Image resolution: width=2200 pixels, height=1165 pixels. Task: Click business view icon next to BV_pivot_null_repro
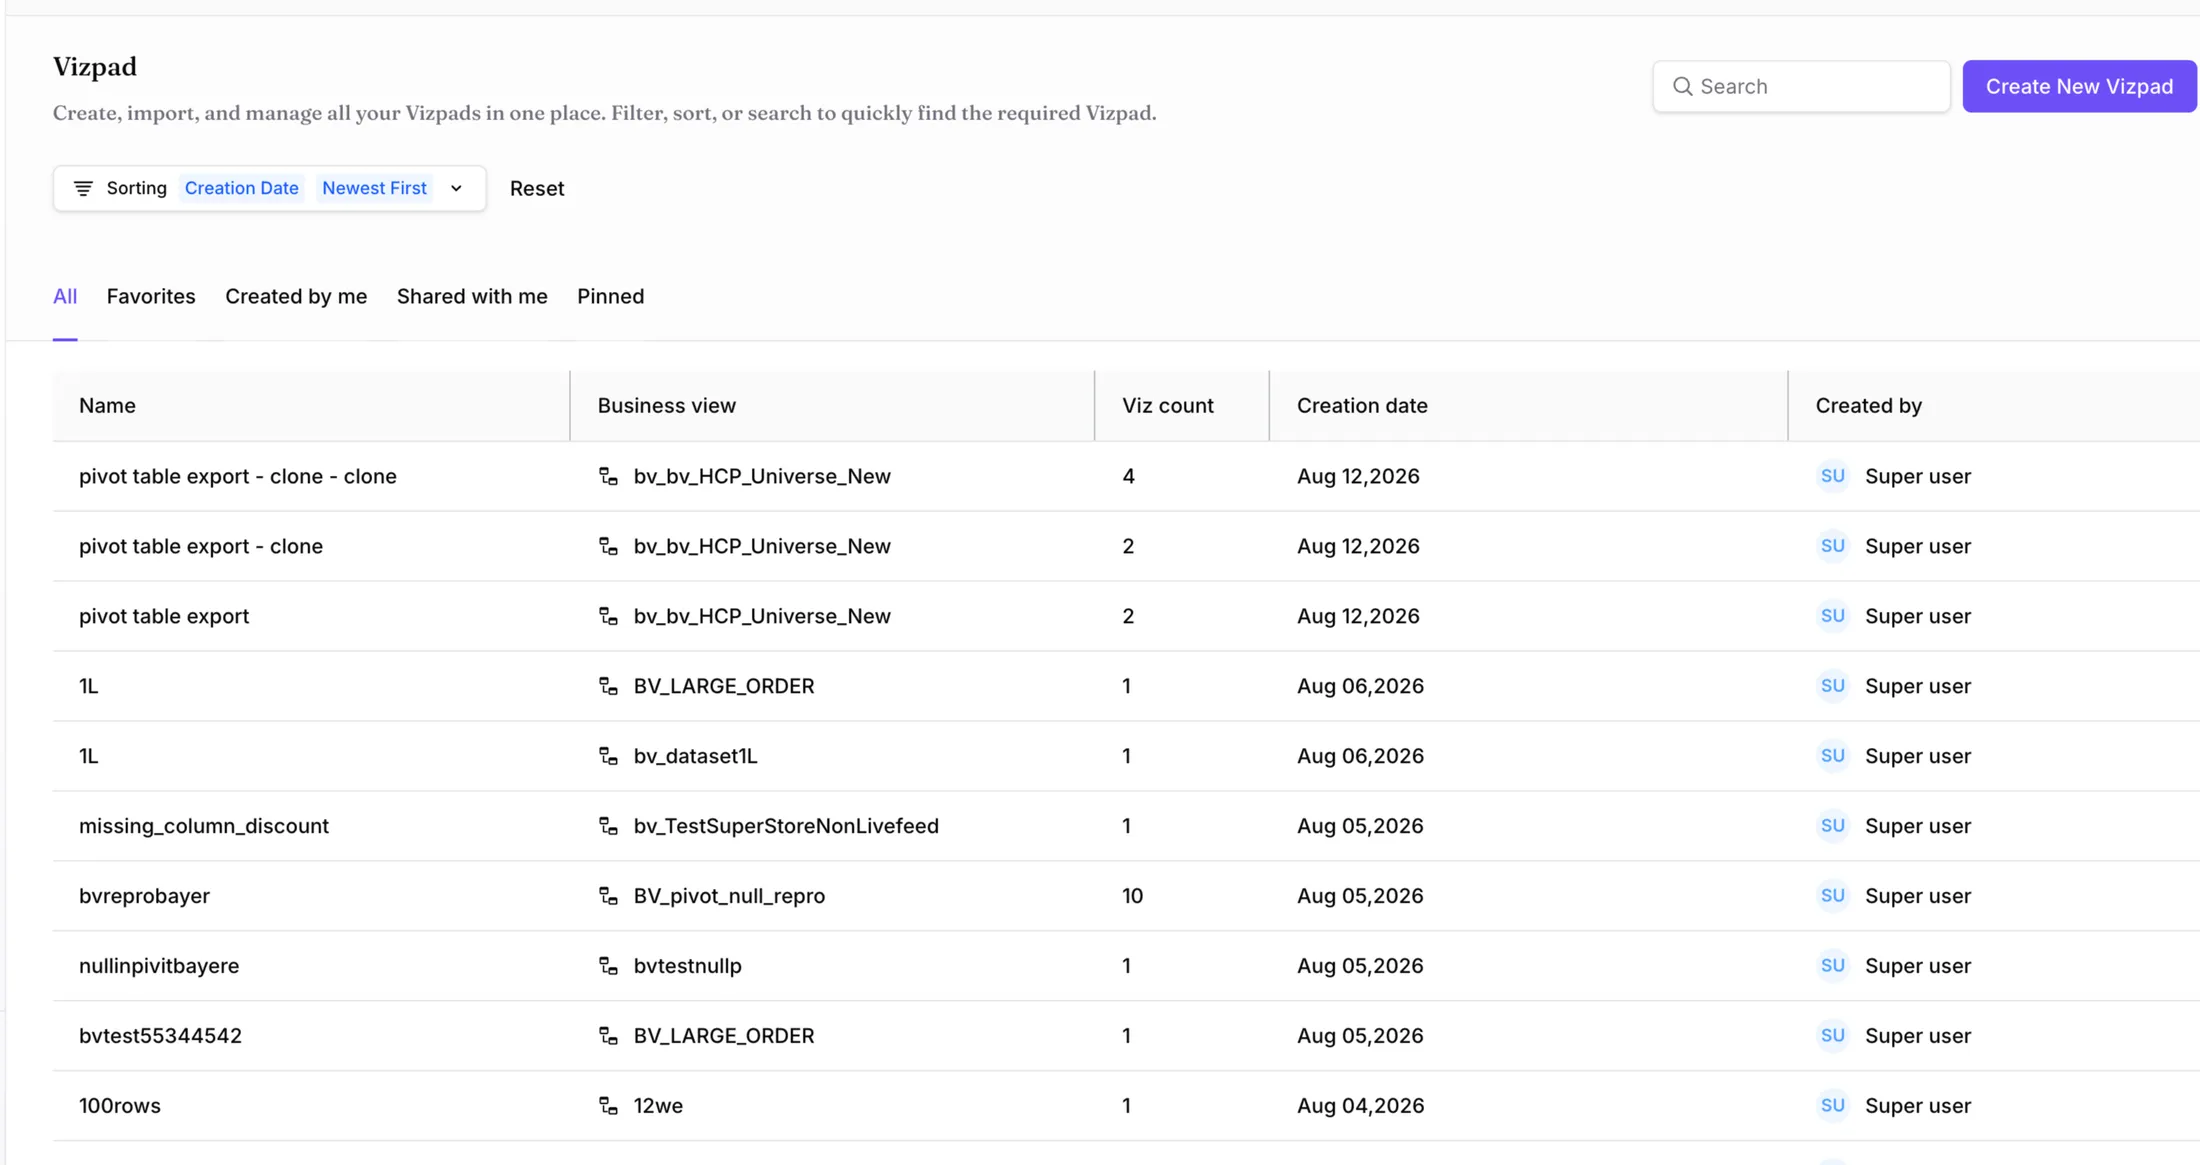click(x=608, y=896)
